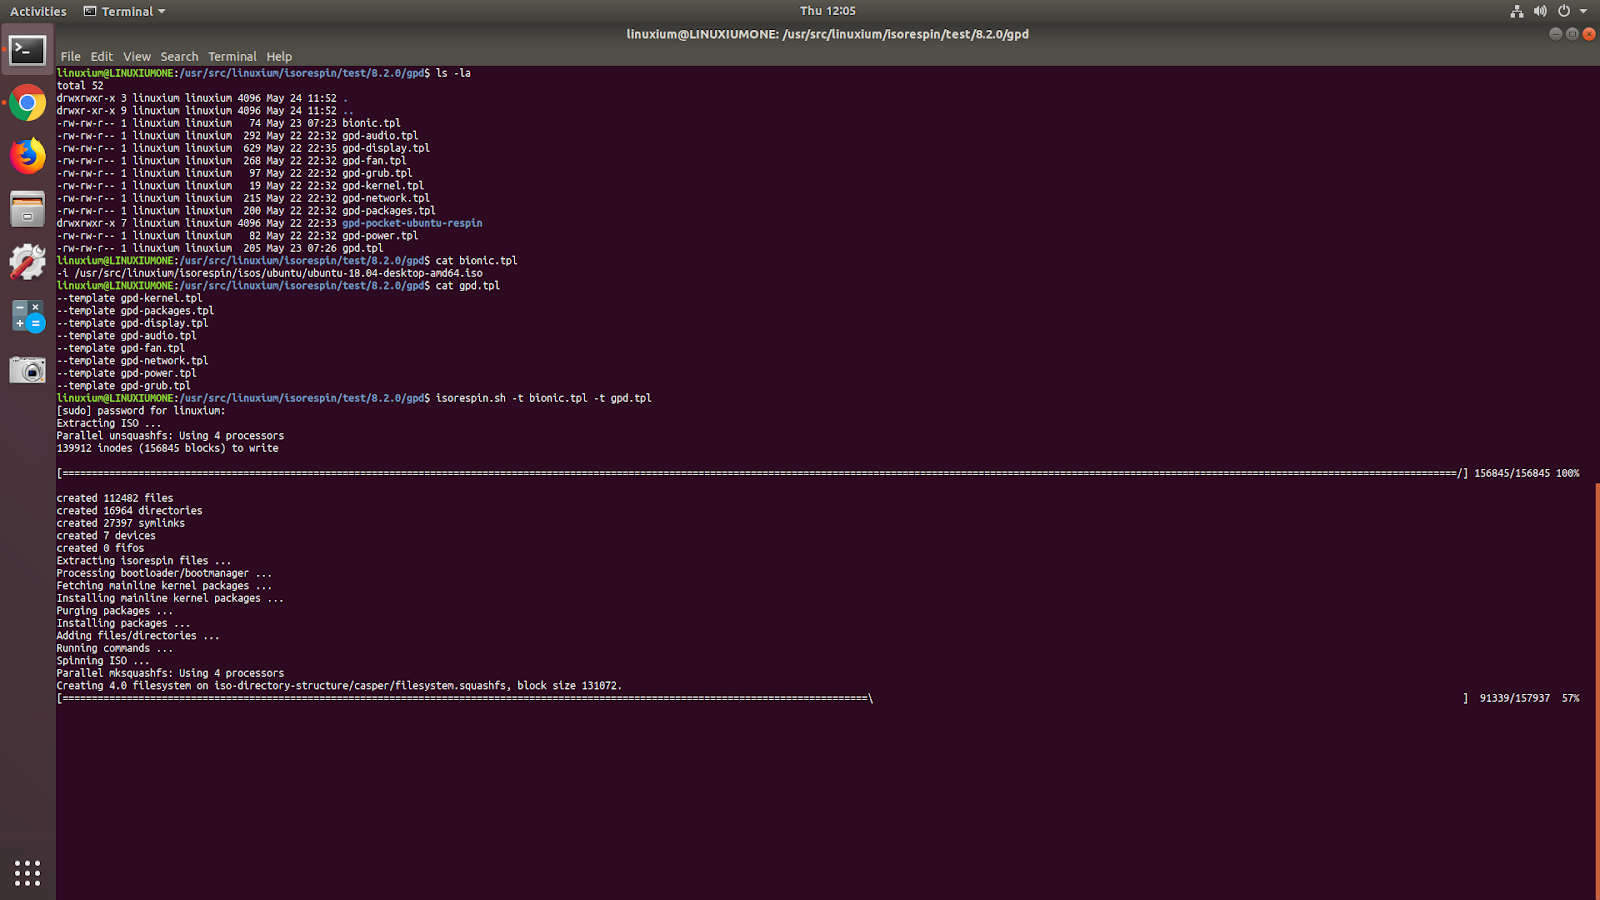This screenshot has width=1600, height=900.
Task: Open the Help menu
Action: point(278,56)
